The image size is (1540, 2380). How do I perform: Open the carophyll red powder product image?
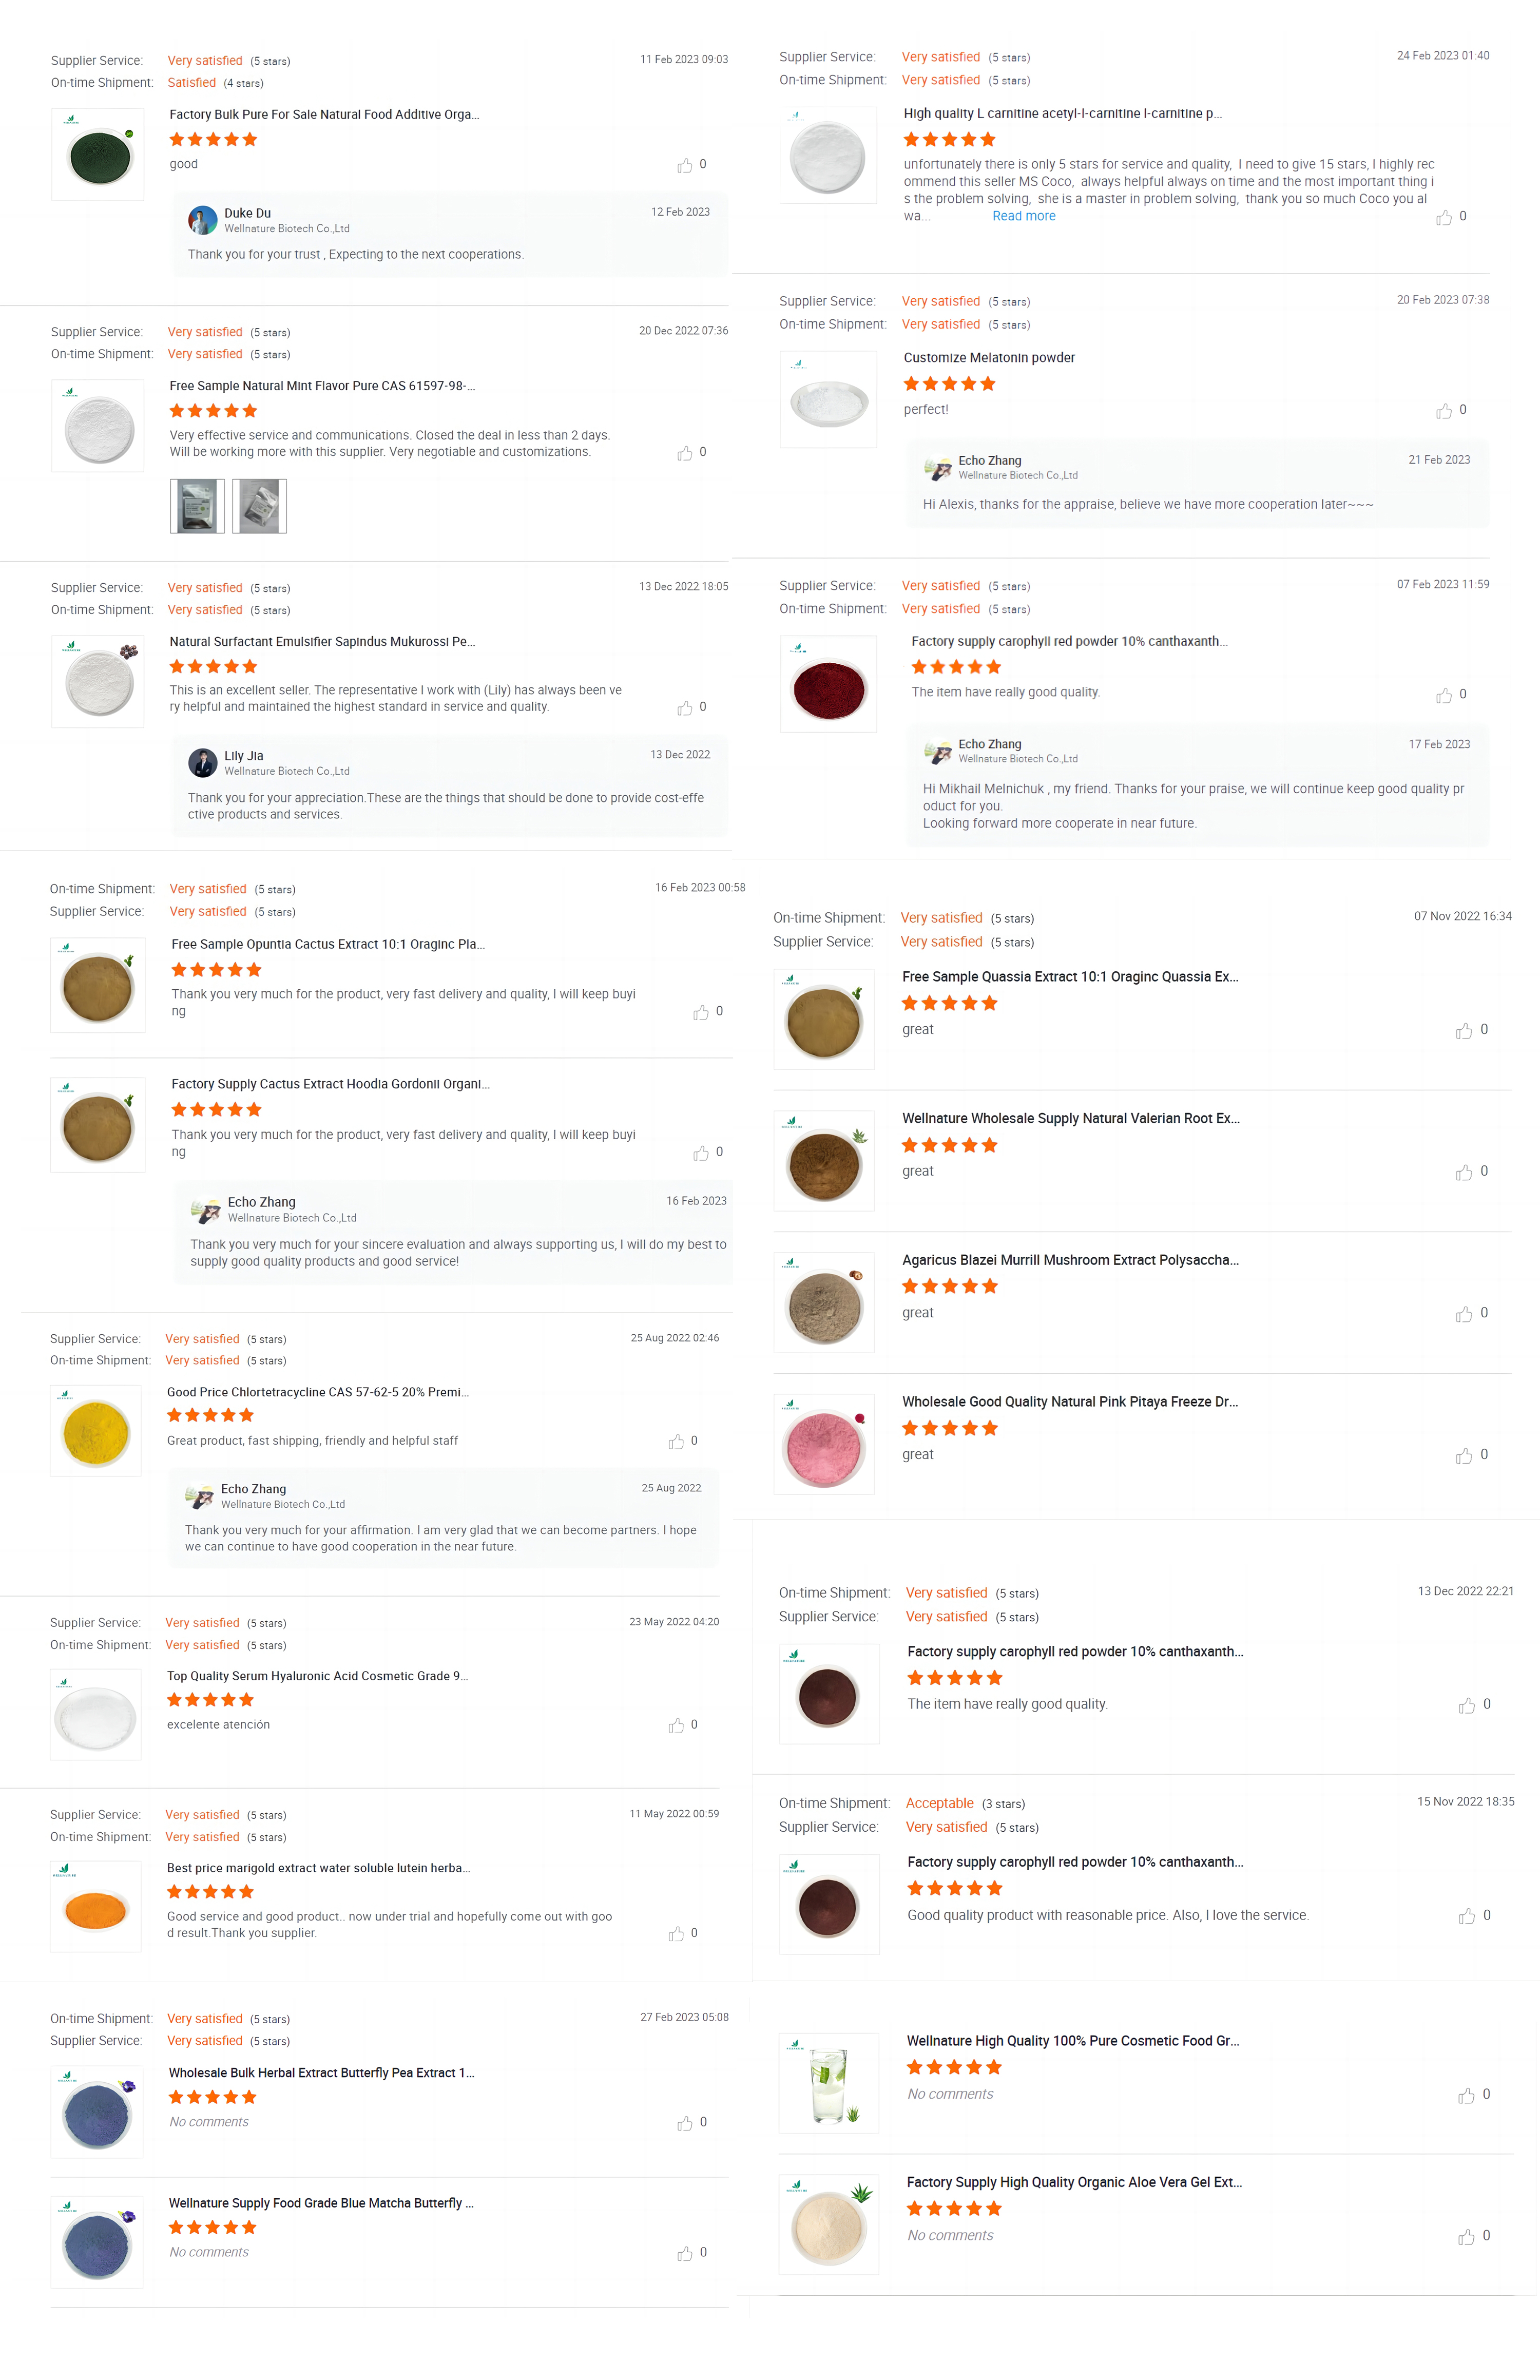pos(828,683)
